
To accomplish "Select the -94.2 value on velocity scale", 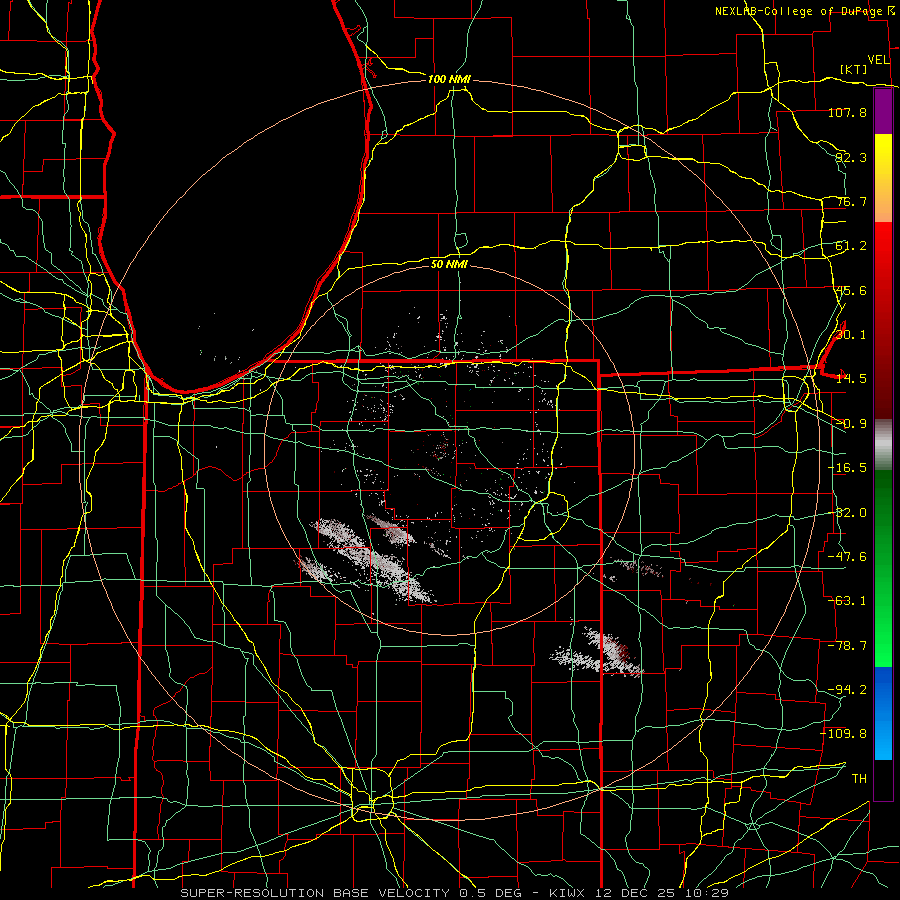I will pos(847,690).
